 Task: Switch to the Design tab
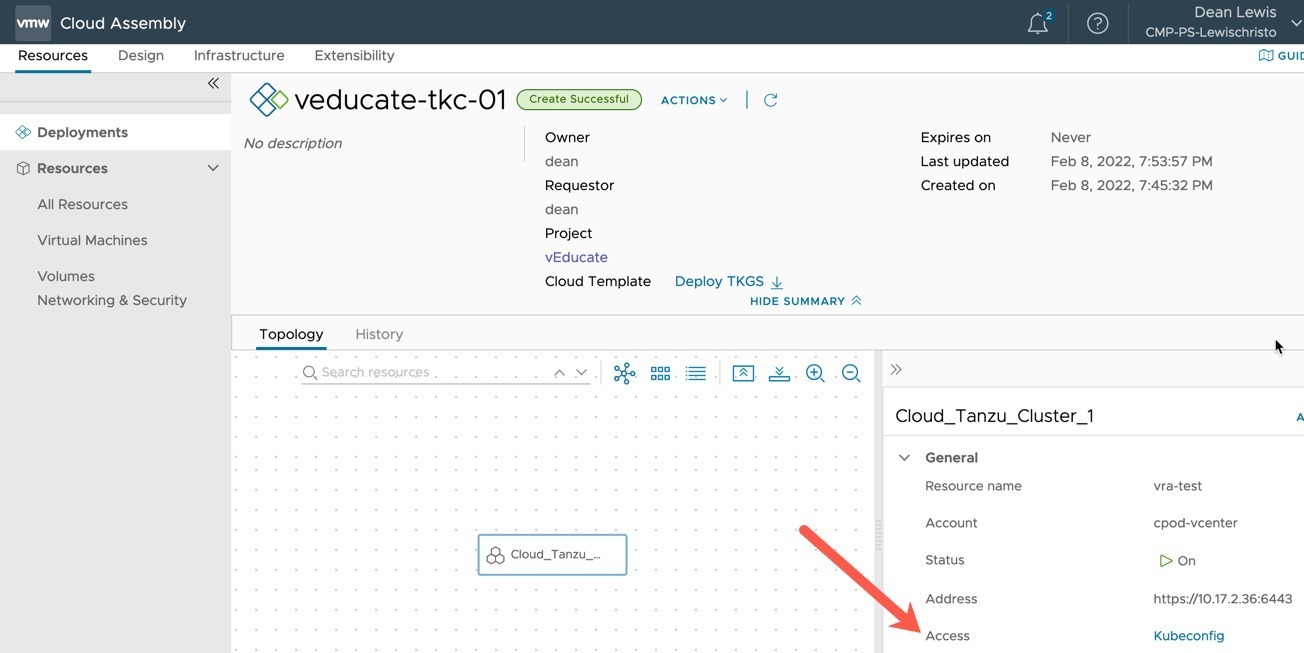[x=141, y=56]
